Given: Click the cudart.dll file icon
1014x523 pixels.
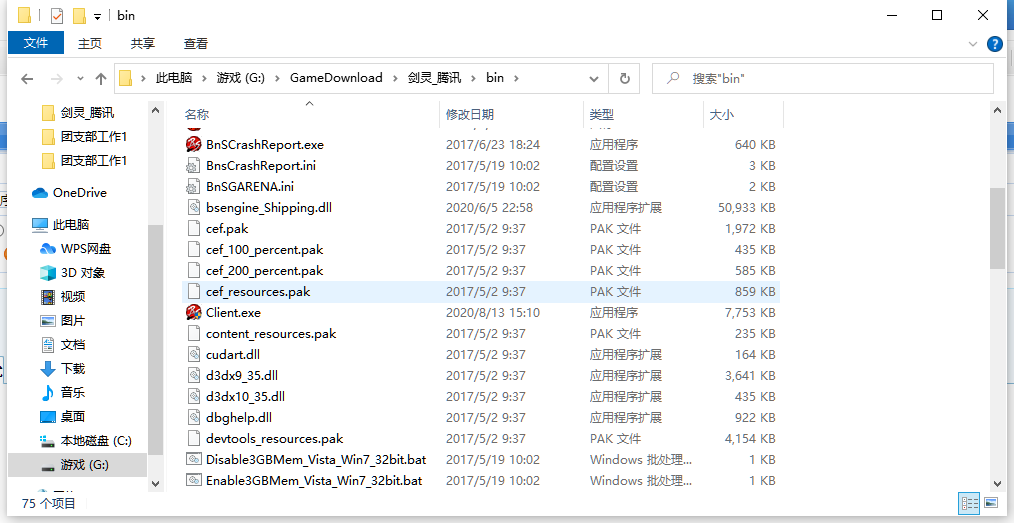Looking at the screenshot, I should click(193, 354).
